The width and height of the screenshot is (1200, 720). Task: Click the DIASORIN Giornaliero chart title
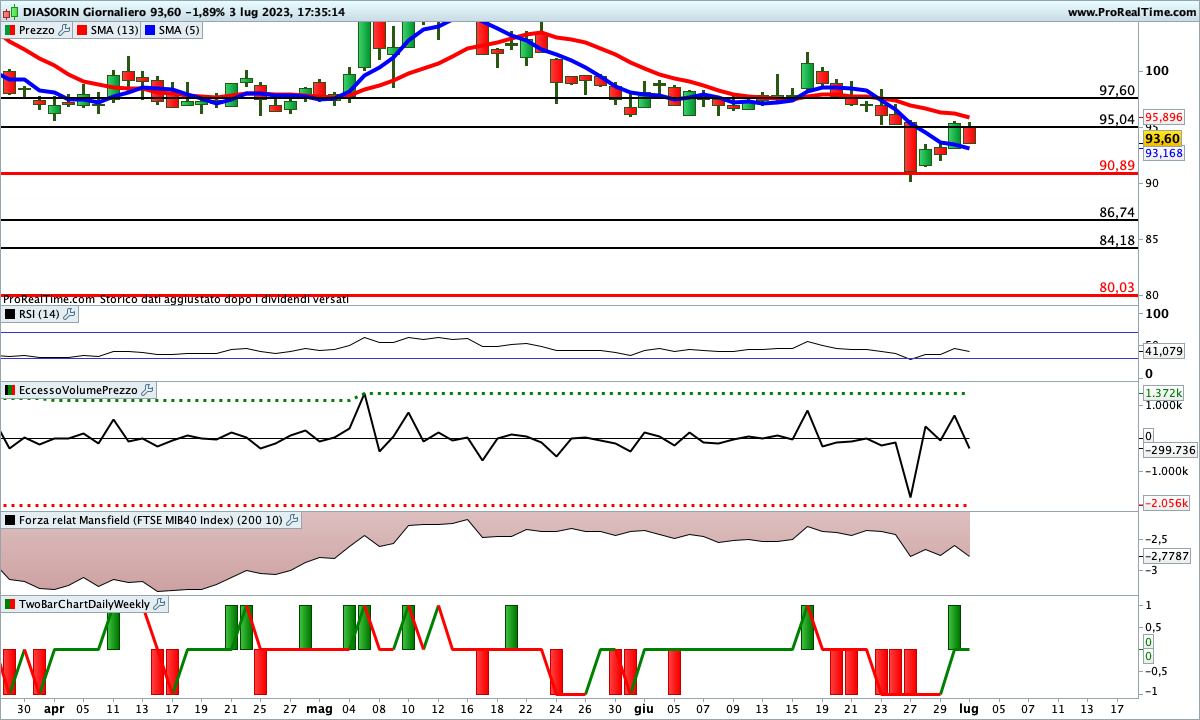pyautogui.click(x=85, y=12)
